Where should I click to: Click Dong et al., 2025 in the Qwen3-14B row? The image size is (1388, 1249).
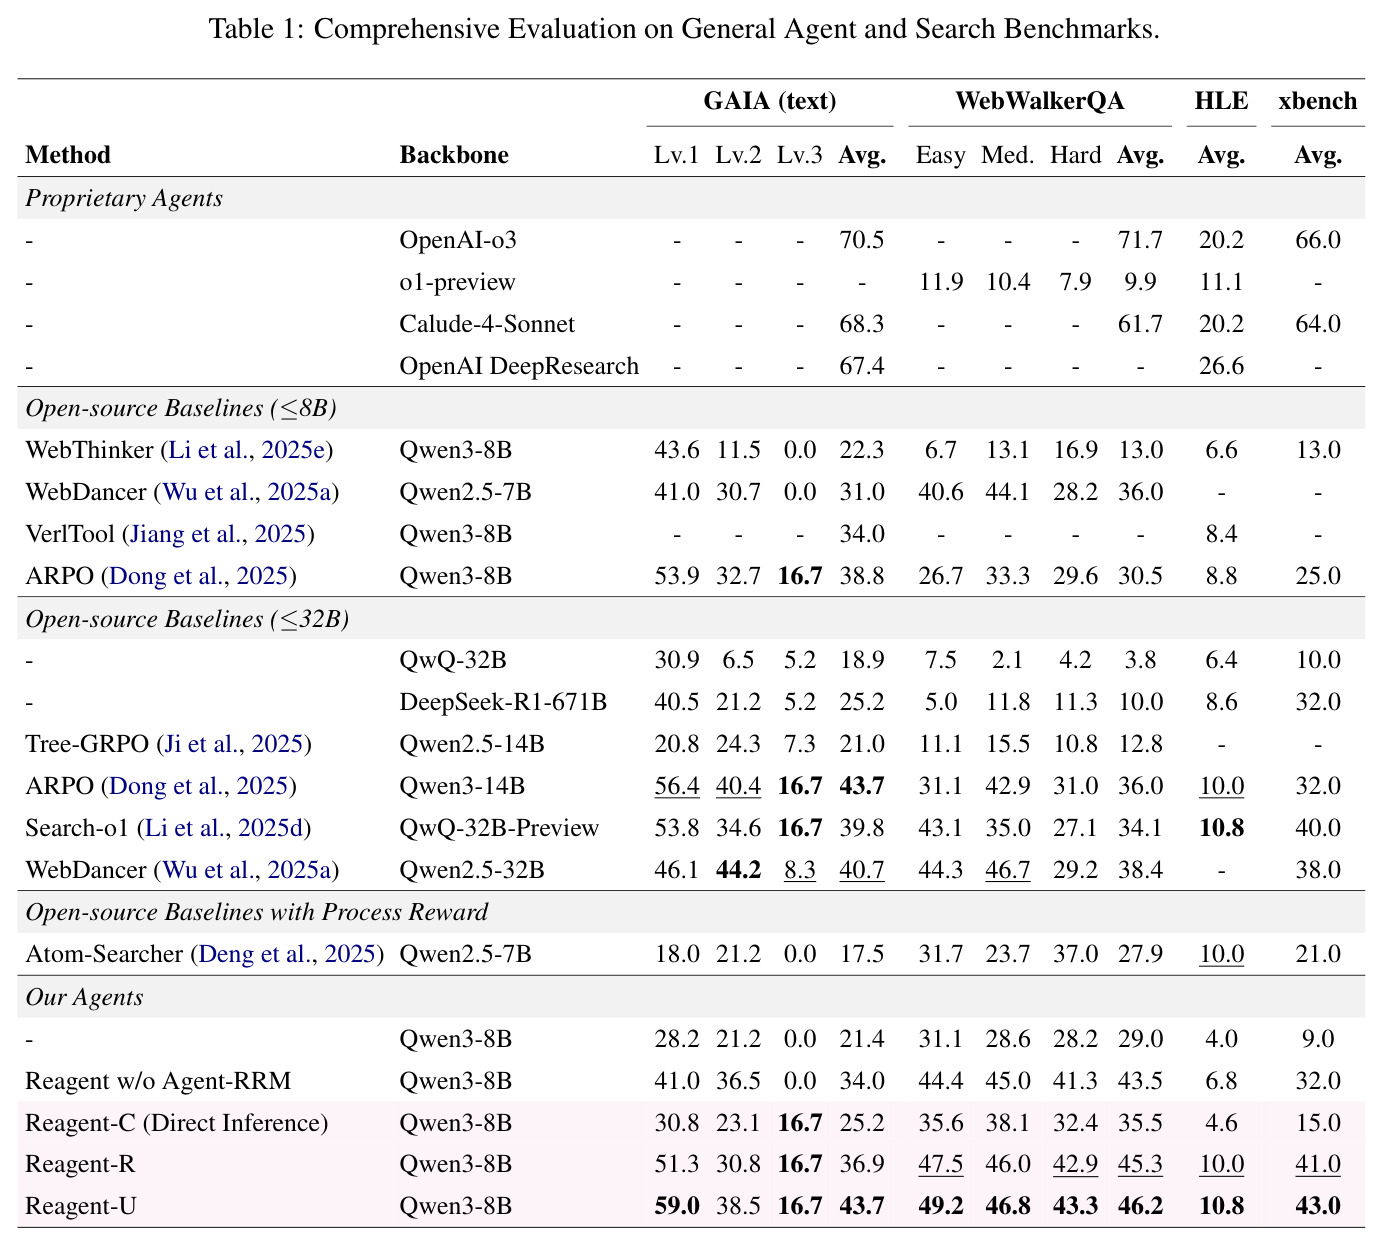pos(199,786)
